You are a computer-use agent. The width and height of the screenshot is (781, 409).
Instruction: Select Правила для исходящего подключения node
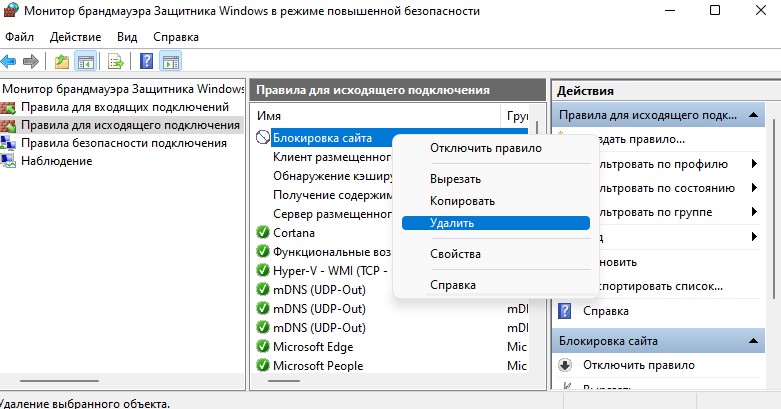(x=130, y=125)
